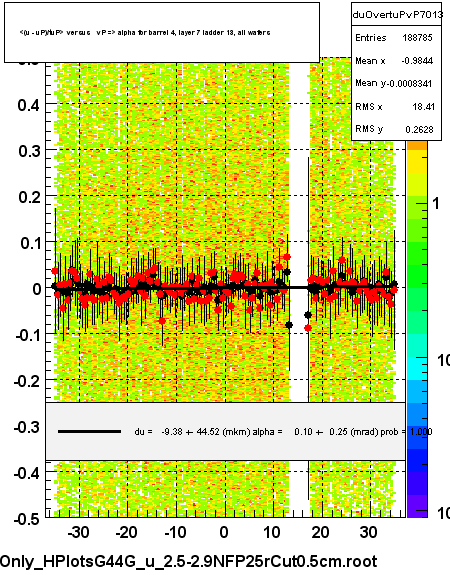Click the purple bottom segment of color palette
450x575 pixels.
click(417, 506)
